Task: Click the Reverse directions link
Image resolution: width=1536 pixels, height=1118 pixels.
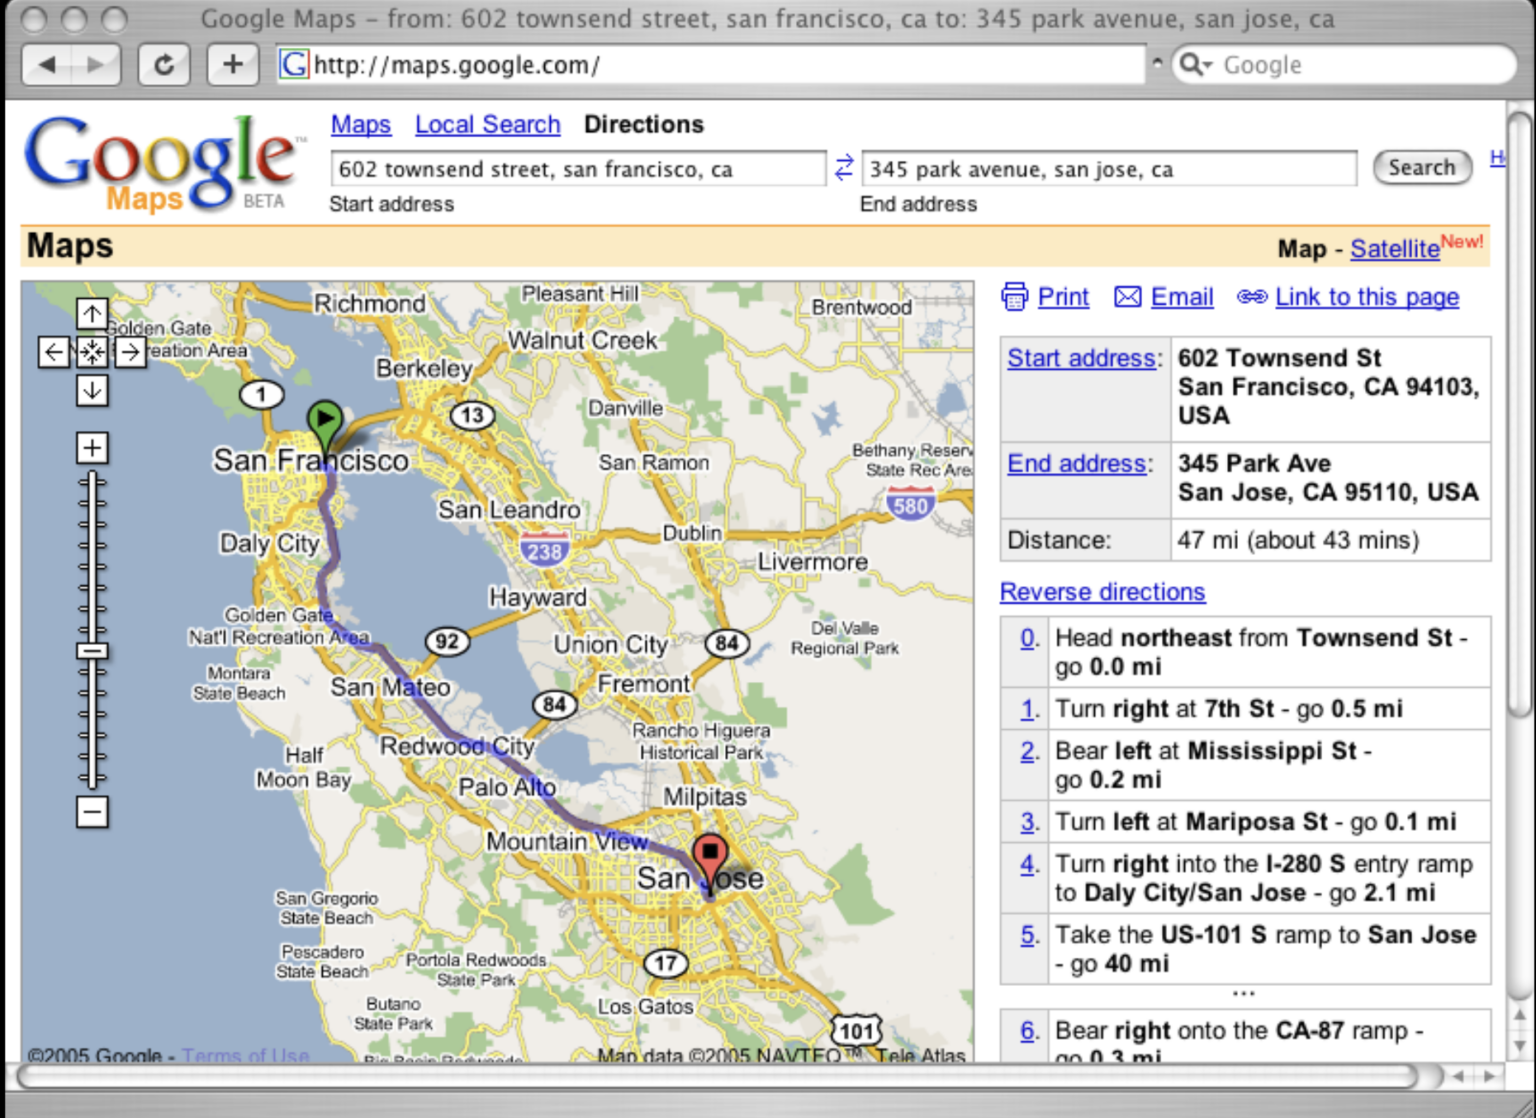Action: pyautogui.click(x=1102, y=592)
